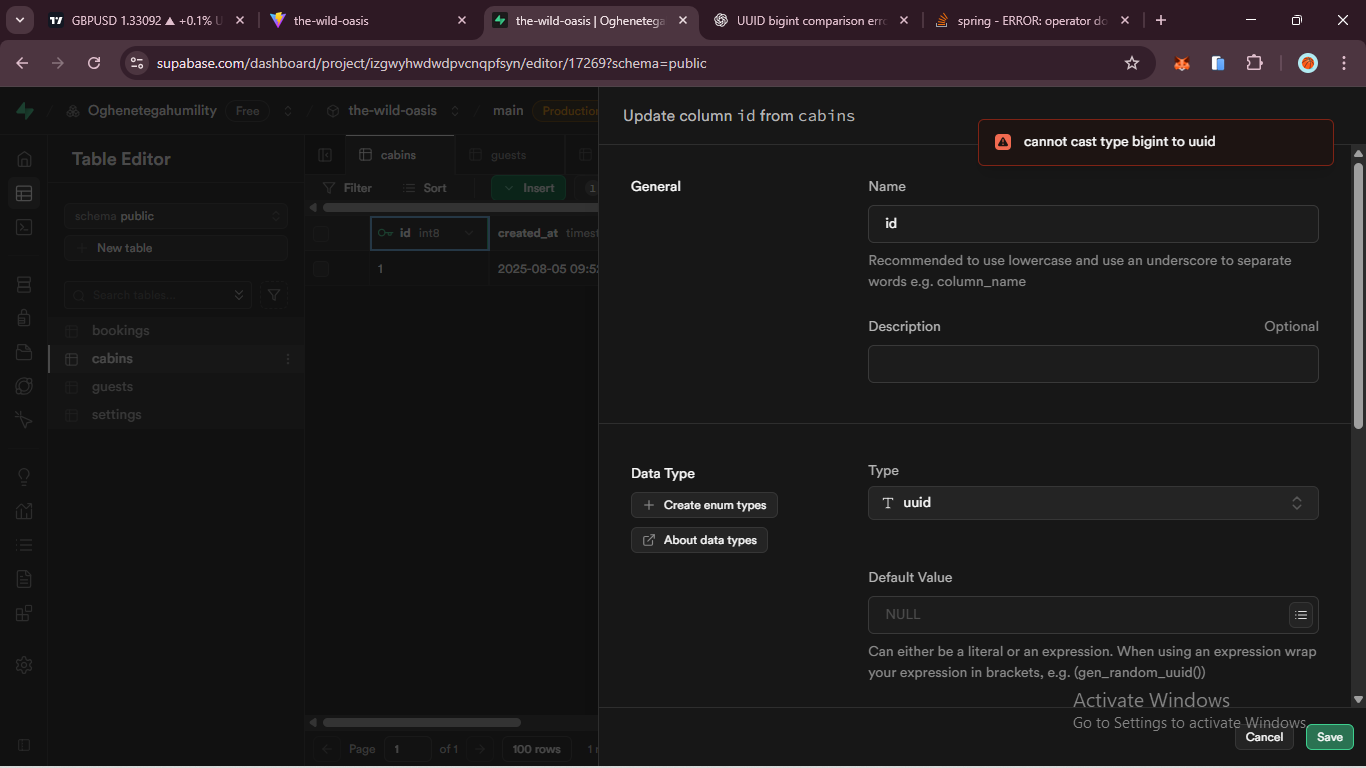Open the 100 rows per page selector
This screenshot has height=768, width=1366.
(x=536, y=749)
